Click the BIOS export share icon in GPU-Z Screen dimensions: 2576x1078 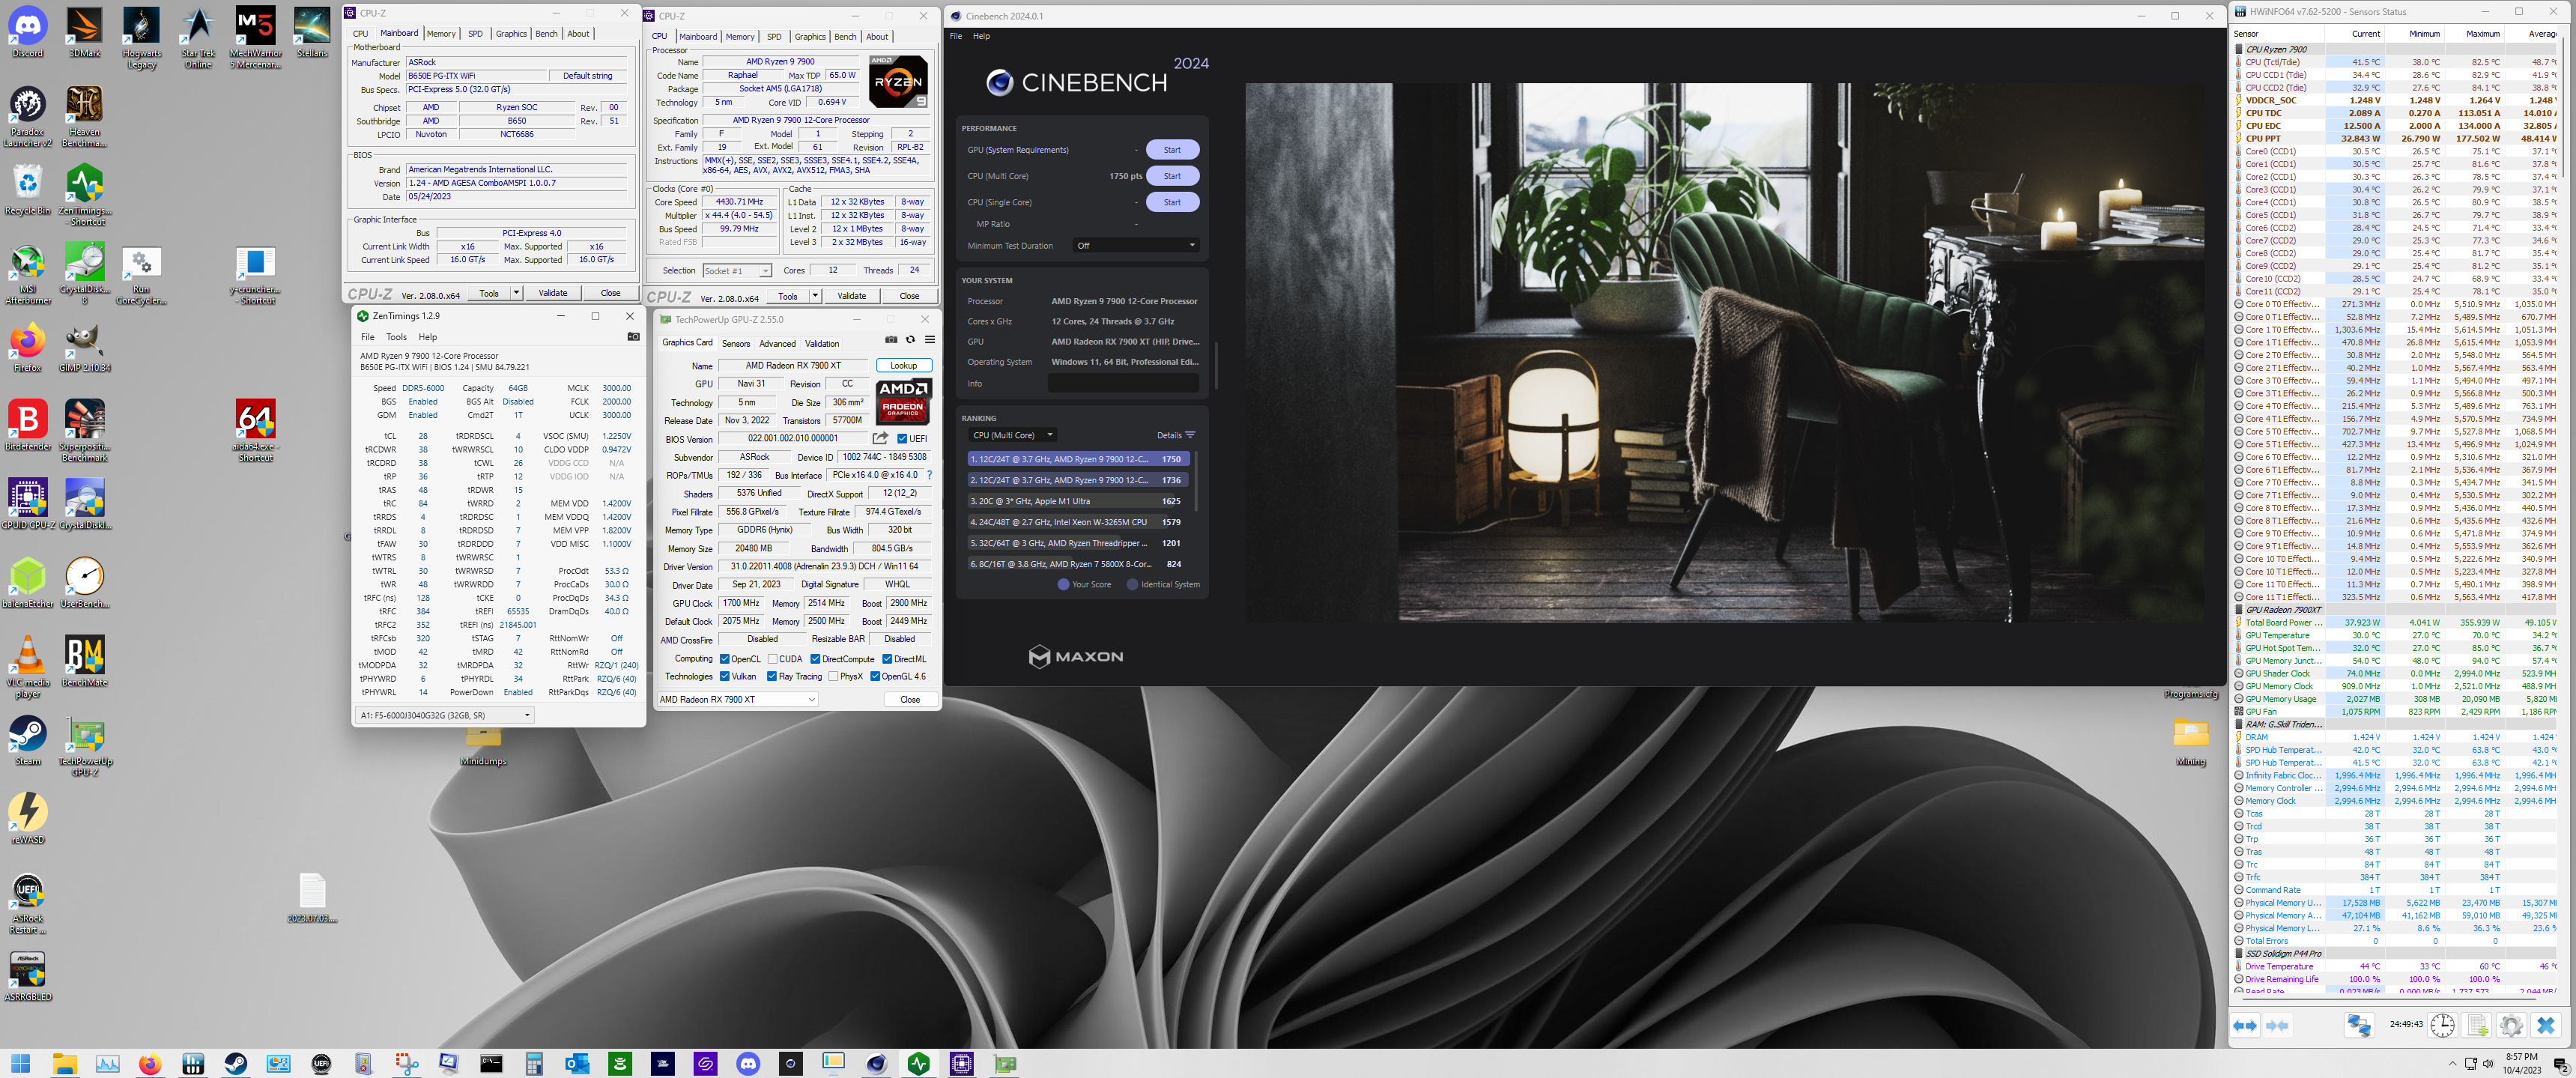(880, 438)
